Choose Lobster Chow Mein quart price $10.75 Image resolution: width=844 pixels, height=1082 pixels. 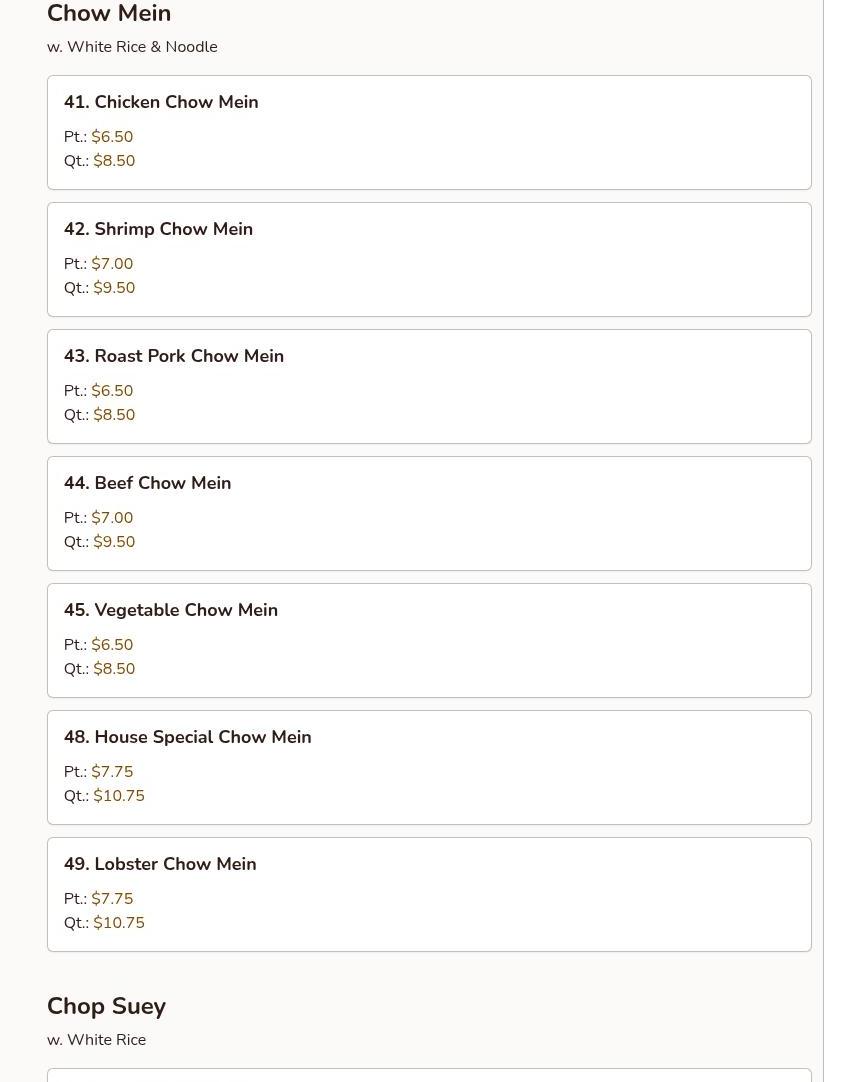click(119, 923)
